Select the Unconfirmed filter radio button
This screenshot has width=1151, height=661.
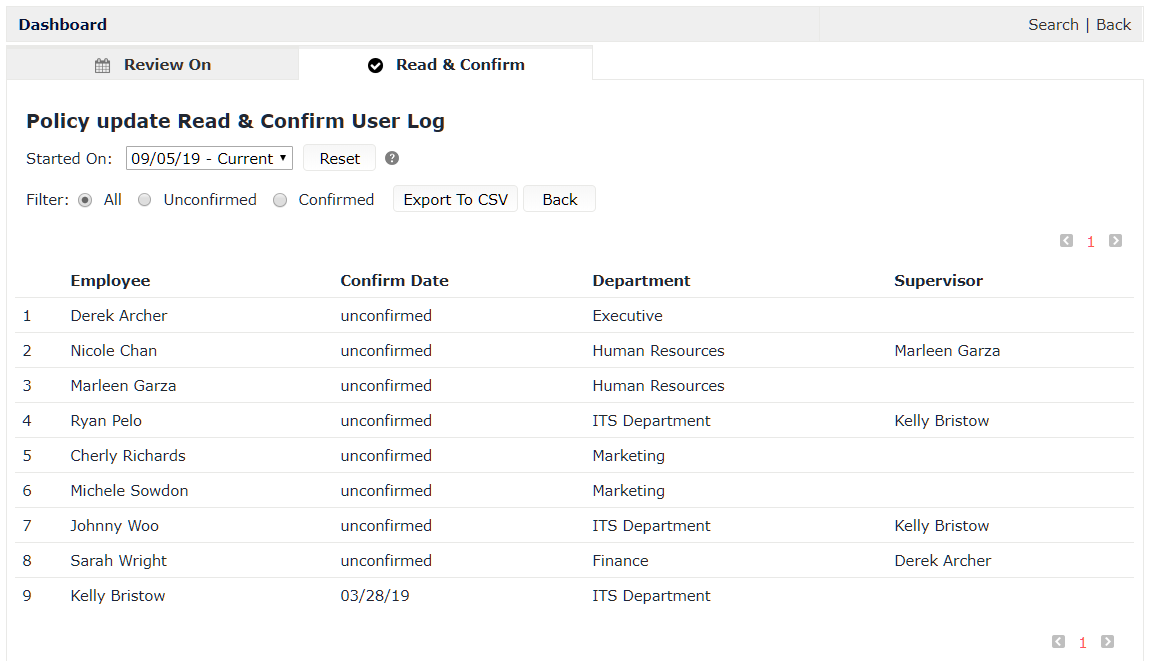point(145,200)
